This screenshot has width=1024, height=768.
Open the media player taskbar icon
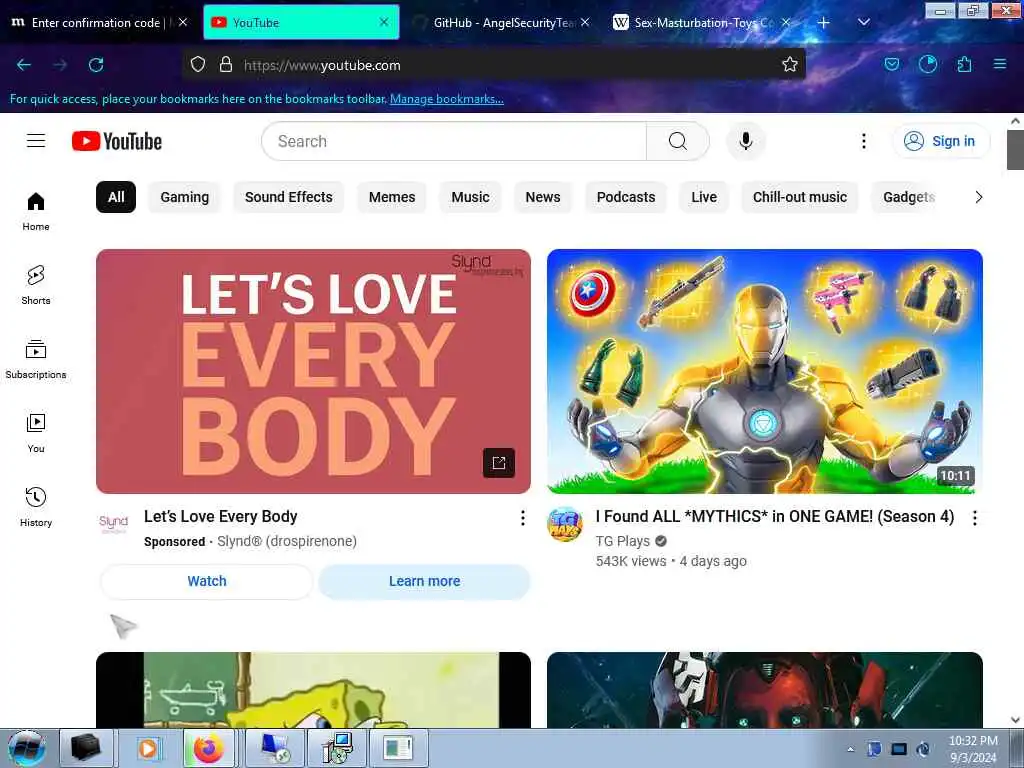(148, 748)
